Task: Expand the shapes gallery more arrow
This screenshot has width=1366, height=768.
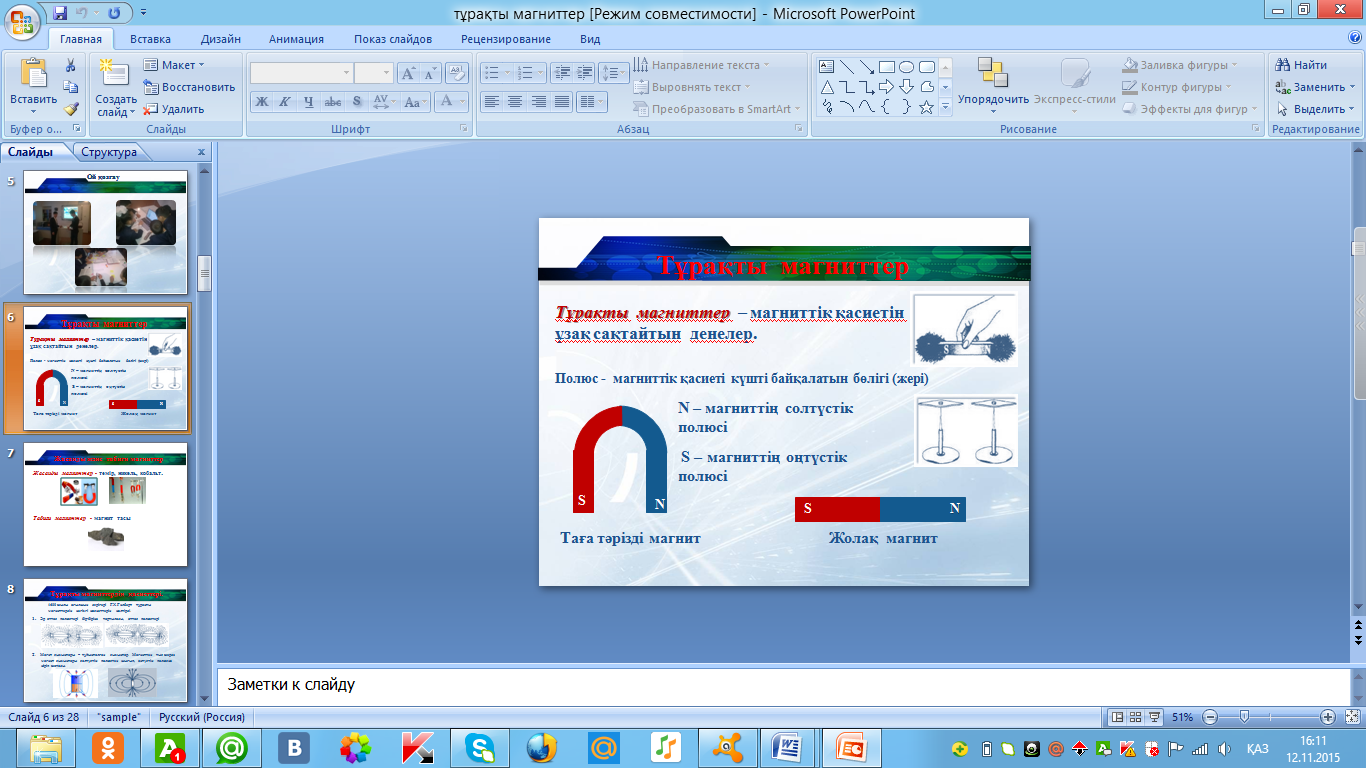Action: pyautogui.click(x=945, y=108)
